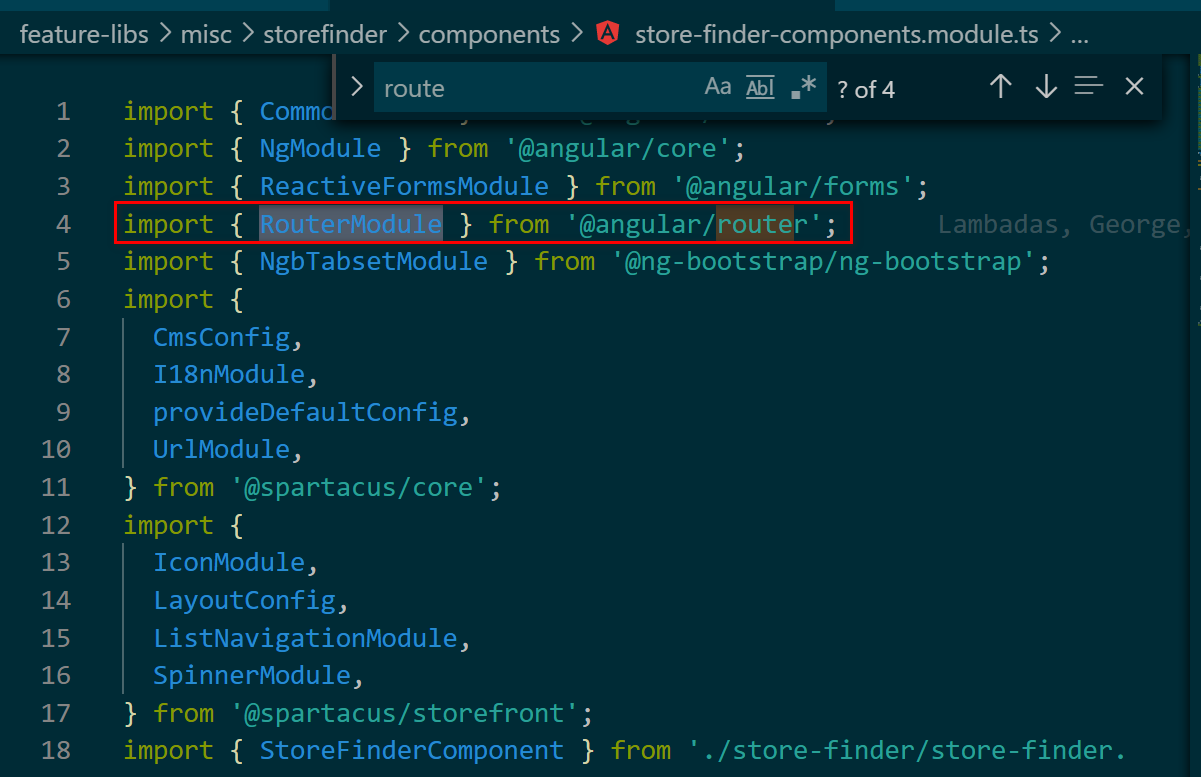Click 'UrlModule' on line 10
Viewport: 1201px width, 777px height.
(x=221, y=450)
